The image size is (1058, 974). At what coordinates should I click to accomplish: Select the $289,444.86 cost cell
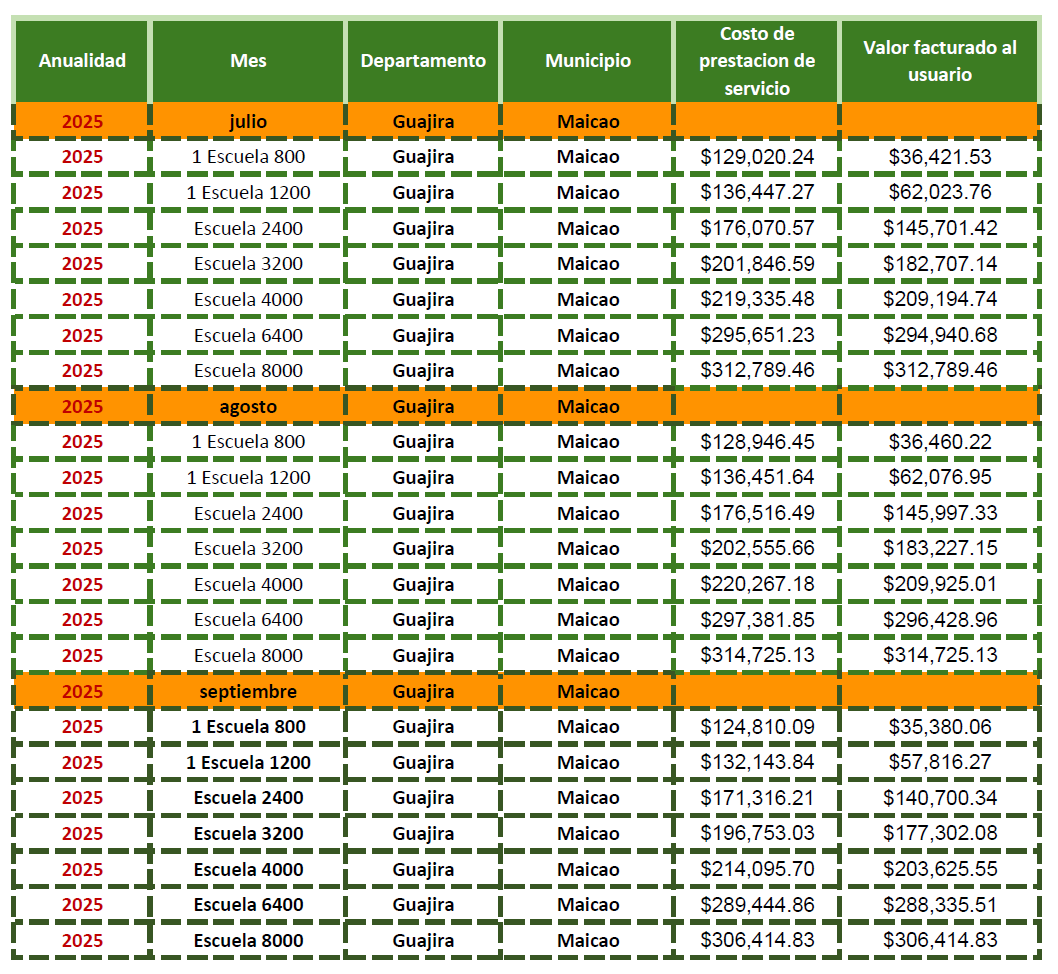pyautogui.click(x=757, y=905)
